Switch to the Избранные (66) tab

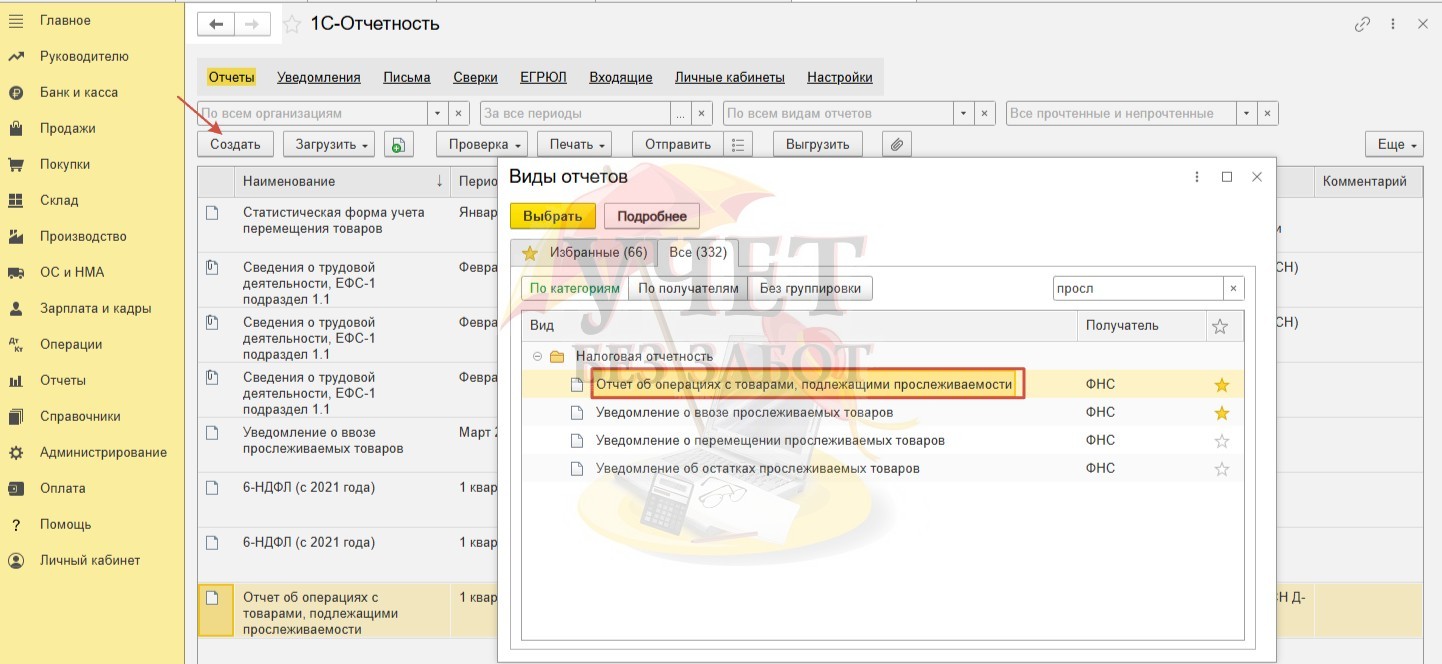pos(585,253)
